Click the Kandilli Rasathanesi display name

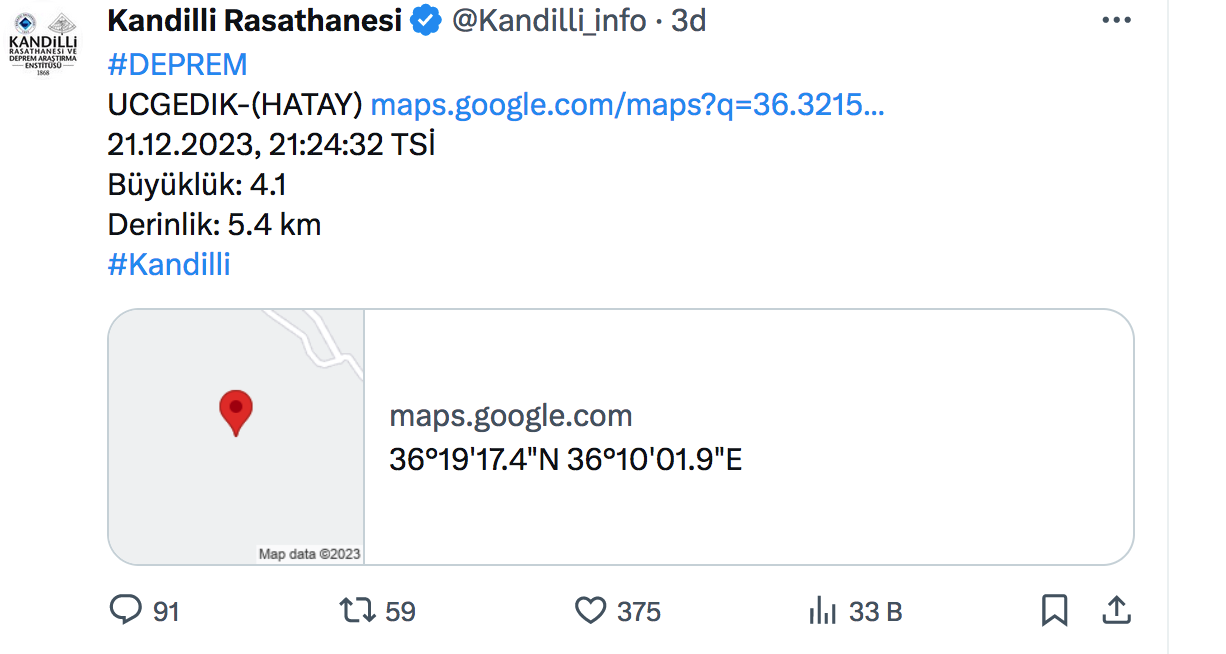(255, 20)
